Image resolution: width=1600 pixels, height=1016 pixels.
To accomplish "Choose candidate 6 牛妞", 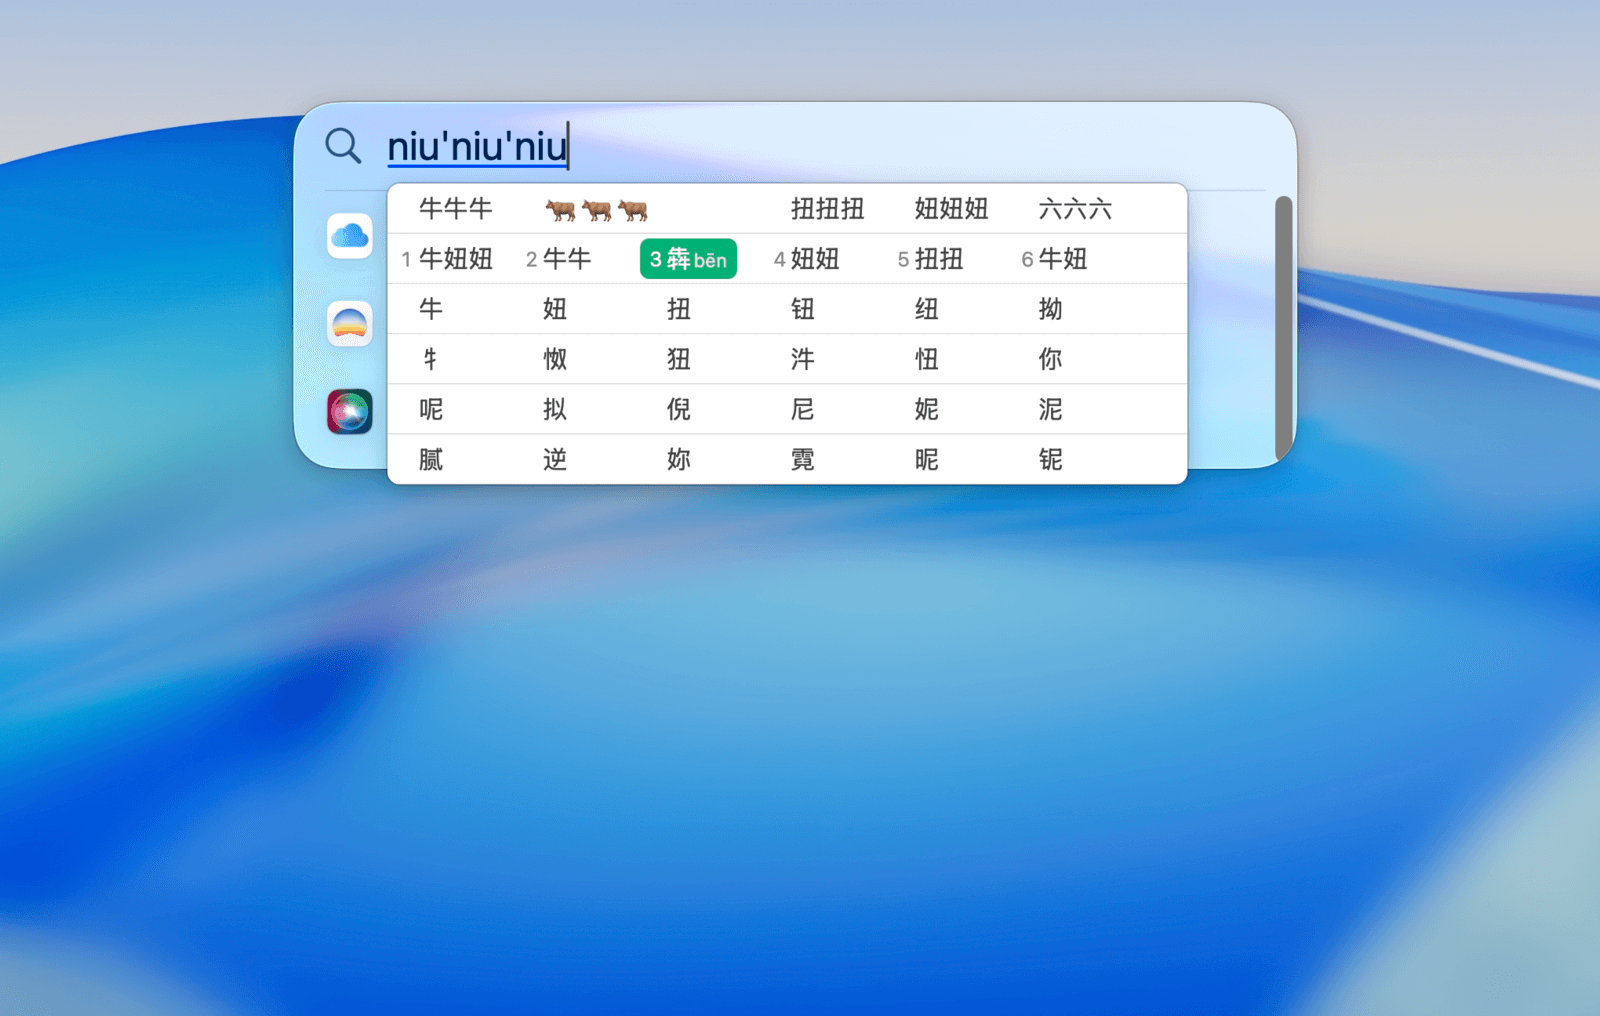I will pyautogui.click(x=1055, y=259).
